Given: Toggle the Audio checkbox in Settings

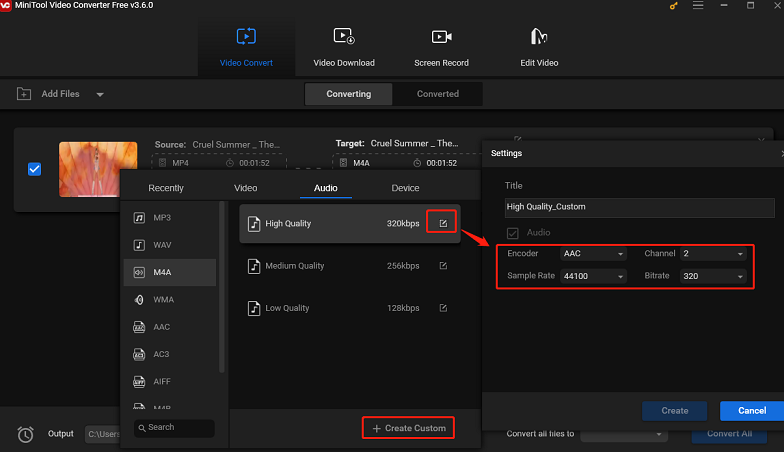Looking at the screenshot, I should pyautogui.click(x=512, y=233).
